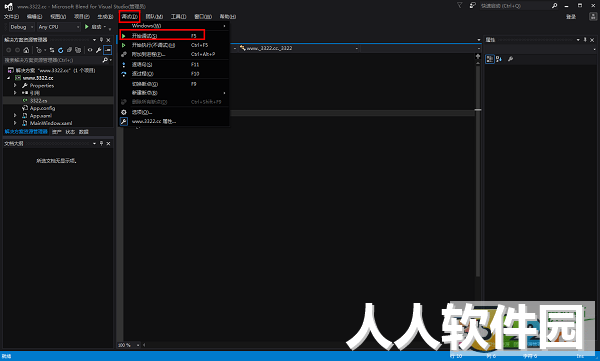The height and width of the screenshot is (361, 600).
Task: Open the Debug configuration dropdown
Action: pos(21,27)
